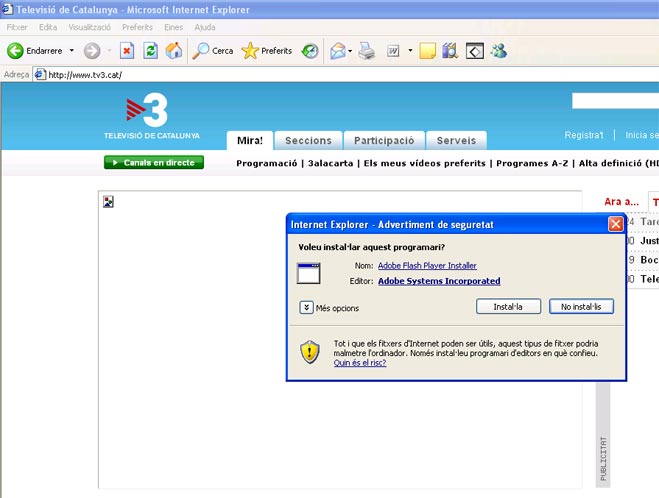The width and height of the screenshot is (659, 498).
Task: Click the Instal·la button
Action: [508, 307]
